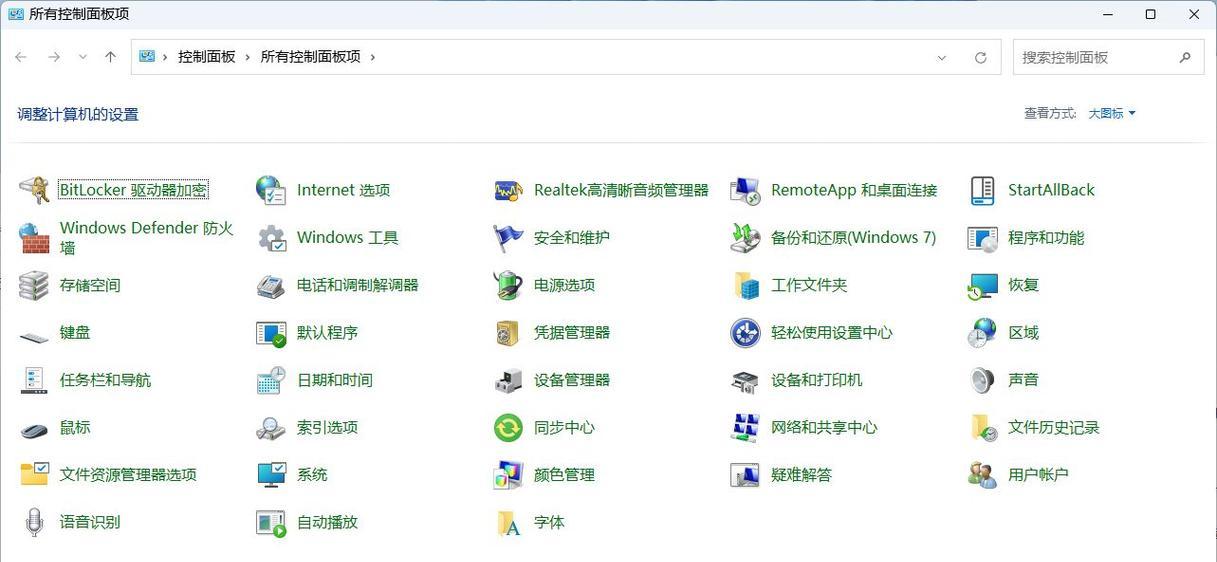
Task: Click the 查看方式 label
Action: (1050, 114)
